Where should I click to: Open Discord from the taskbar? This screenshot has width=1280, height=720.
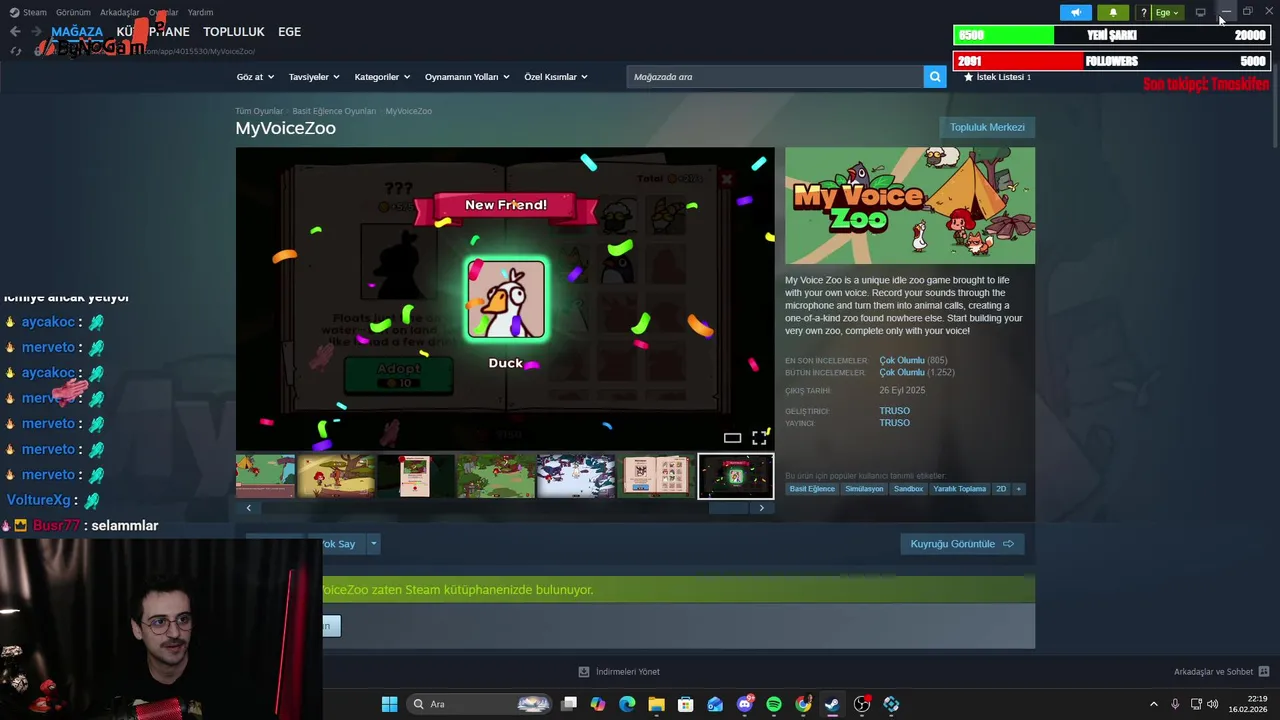click(x=745, y=704)
